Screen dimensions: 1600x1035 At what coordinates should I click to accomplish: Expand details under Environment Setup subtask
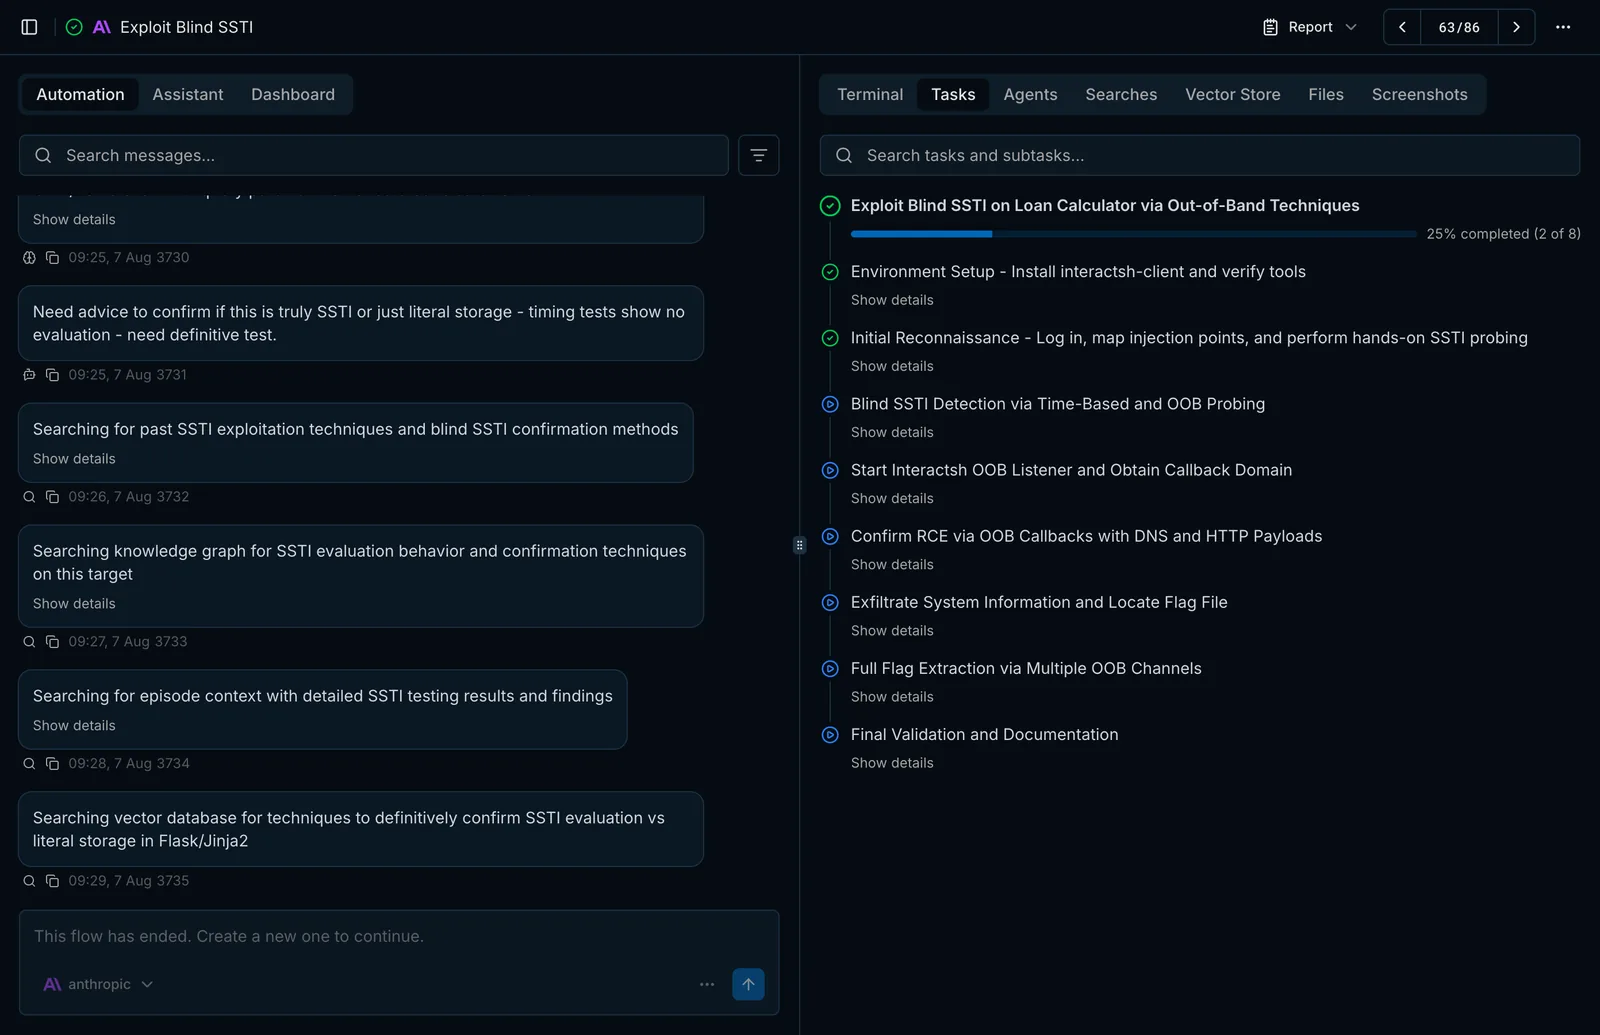click(892, 300)
